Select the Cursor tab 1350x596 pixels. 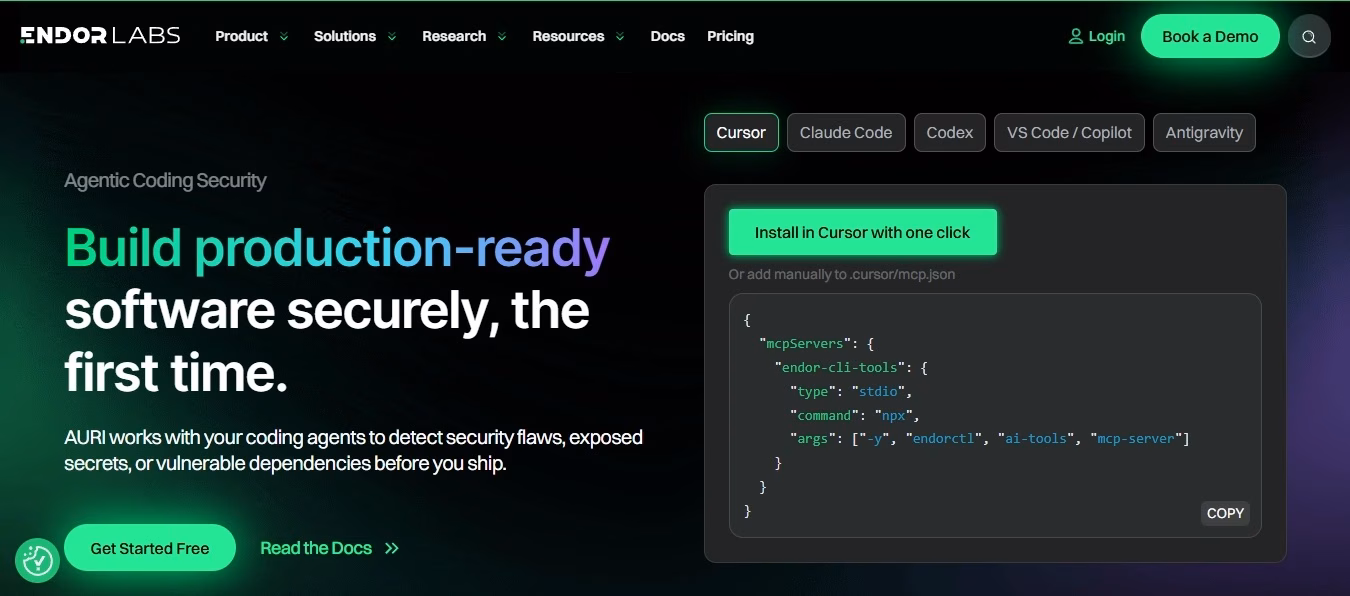(741, 132)
